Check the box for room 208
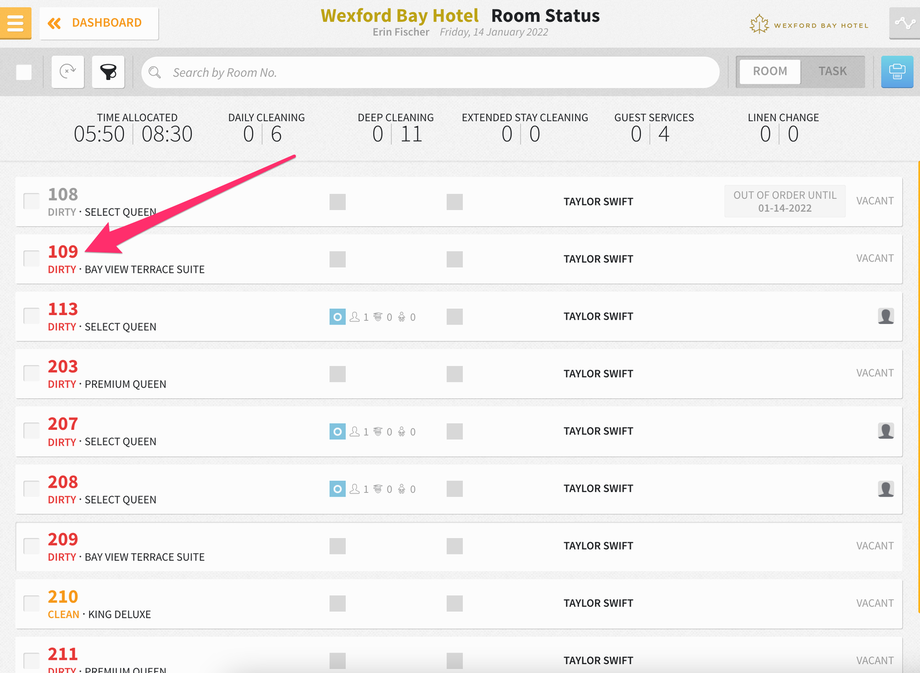This screenshot has width=920, height=673. click(31, 488)
